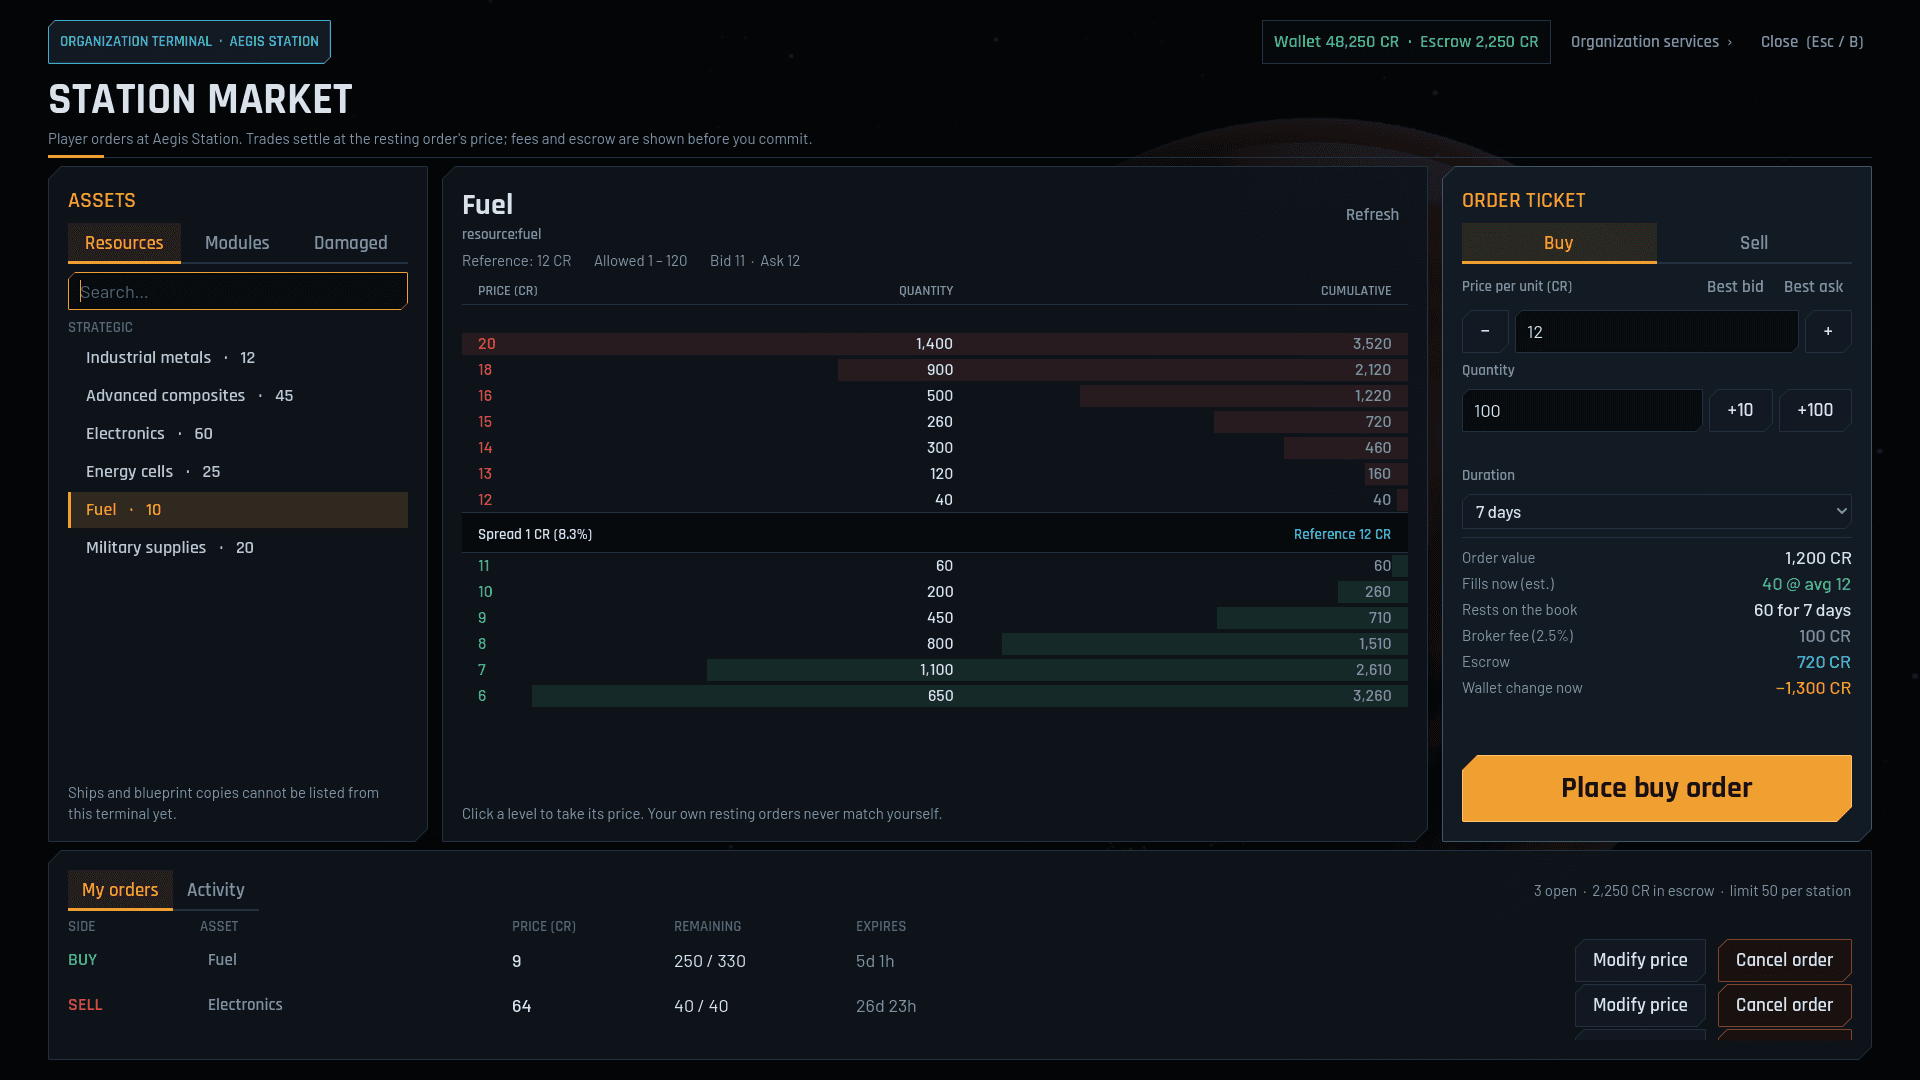Screen dimensions: 1920x1080
Task: Increase price with the plus stepper
Action: pos(1828,331)
